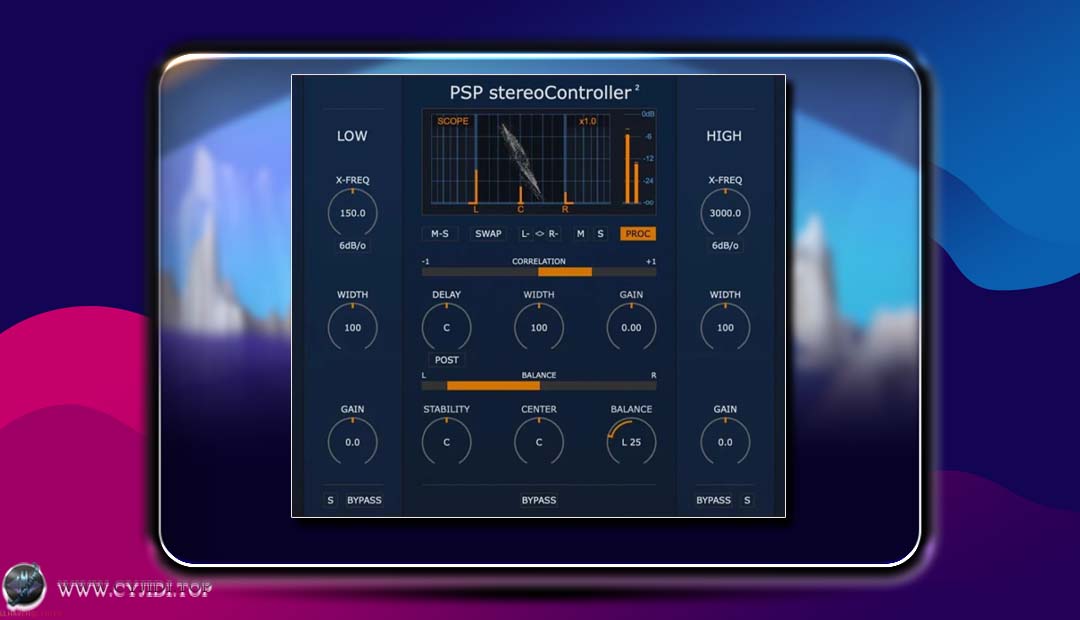
Task: Select the LOW band WIDTH knob
Action: pos(352,327)
